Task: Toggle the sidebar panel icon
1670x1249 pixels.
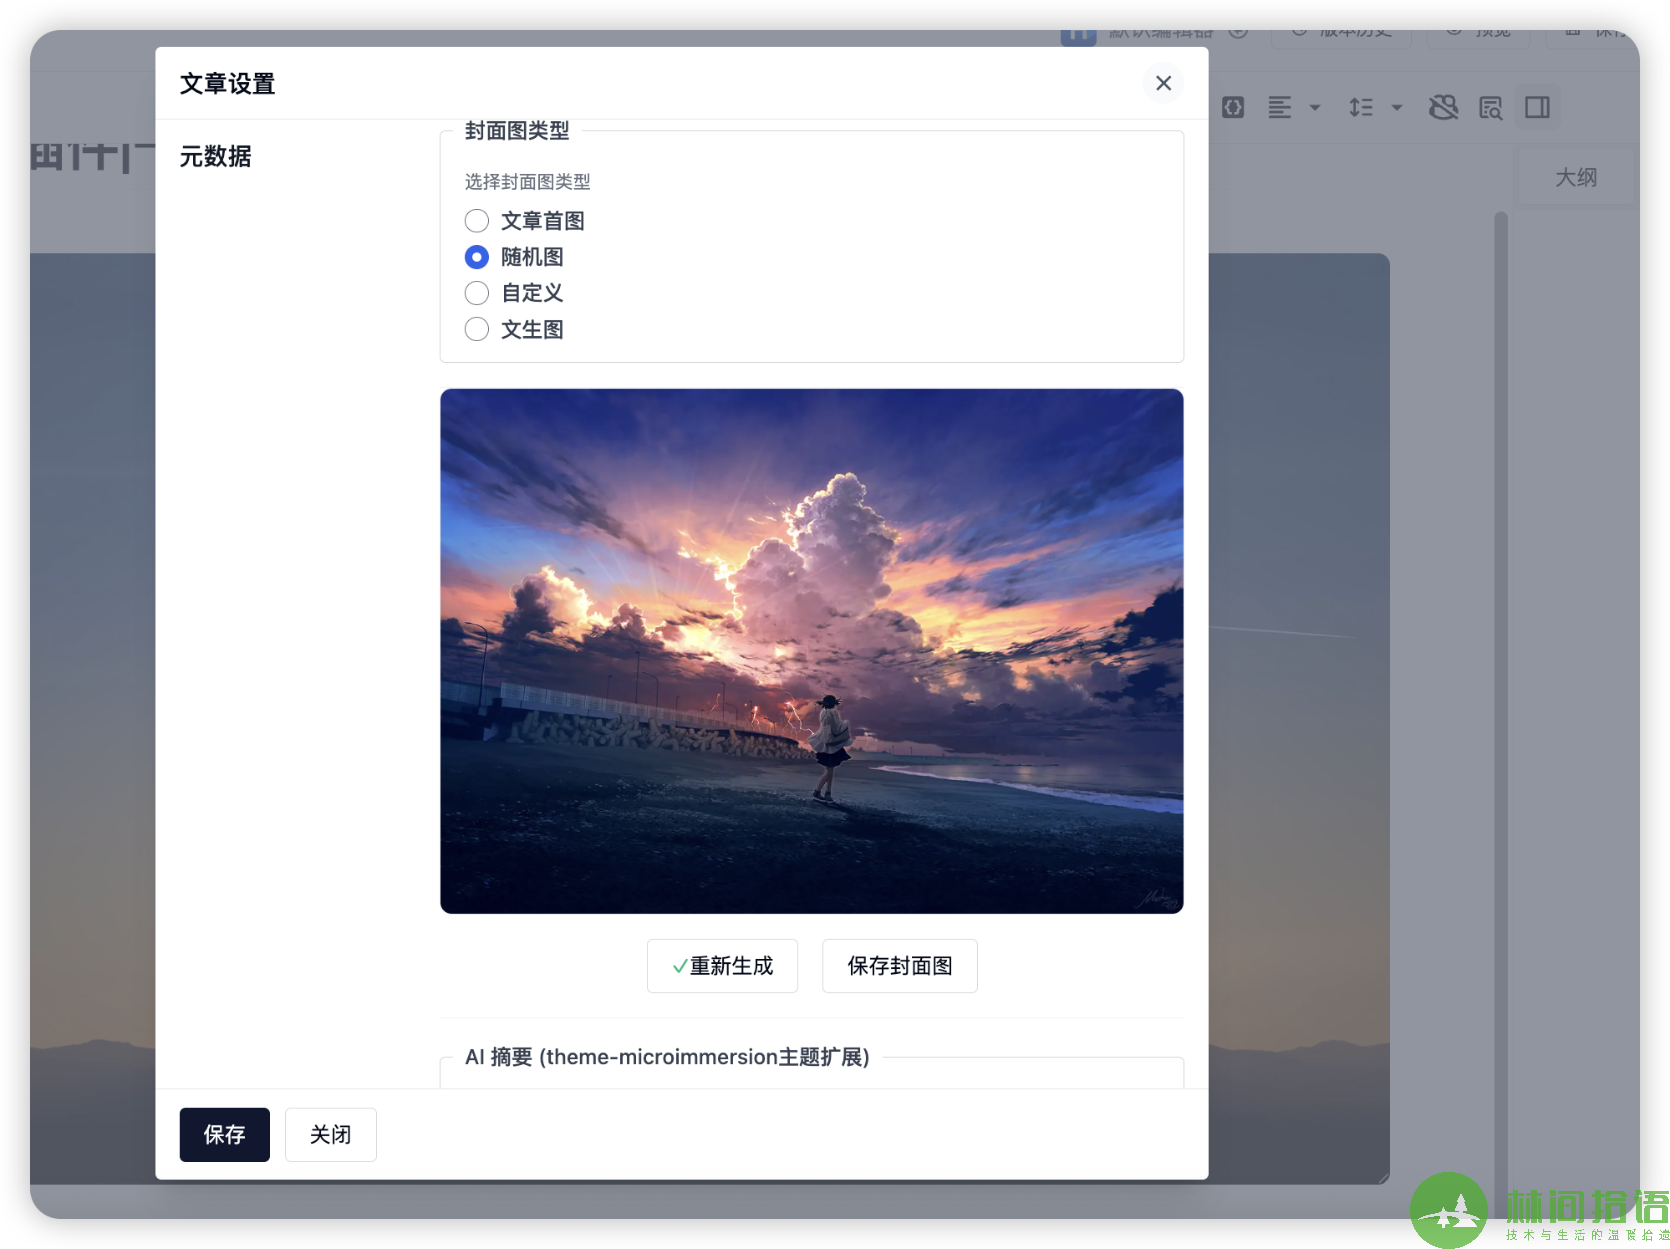Action: point(1537,107)
